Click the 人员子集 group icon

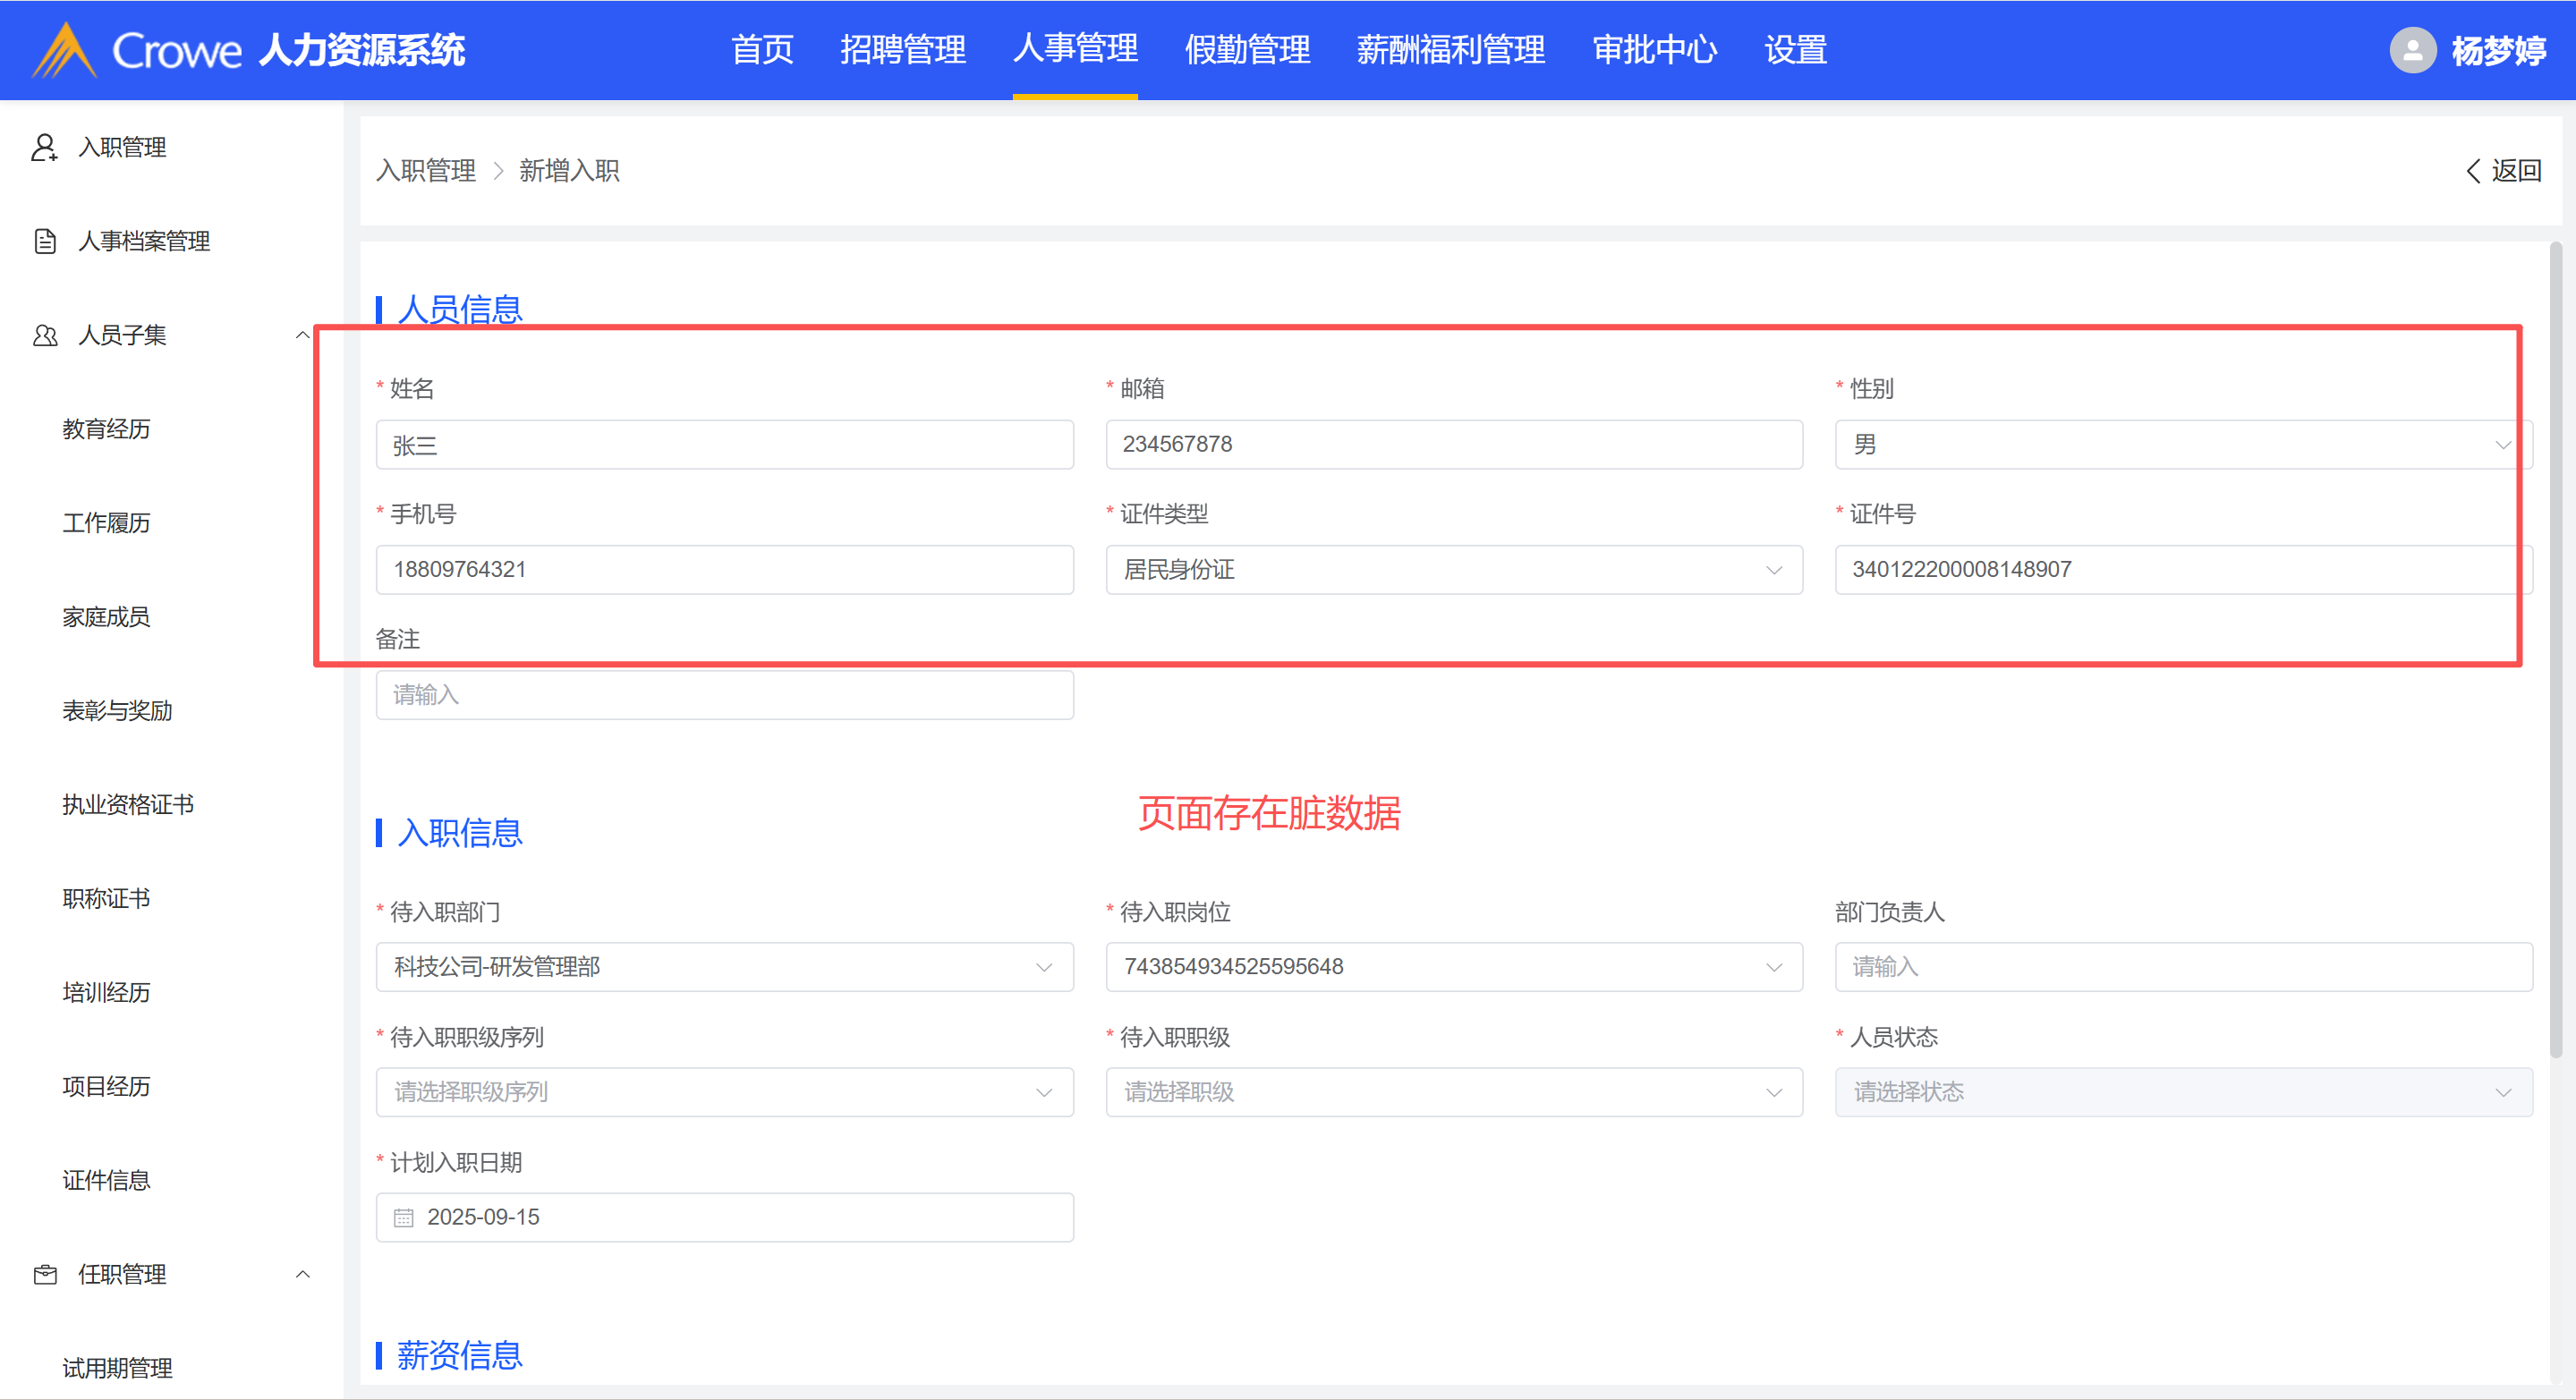point(44,335)
